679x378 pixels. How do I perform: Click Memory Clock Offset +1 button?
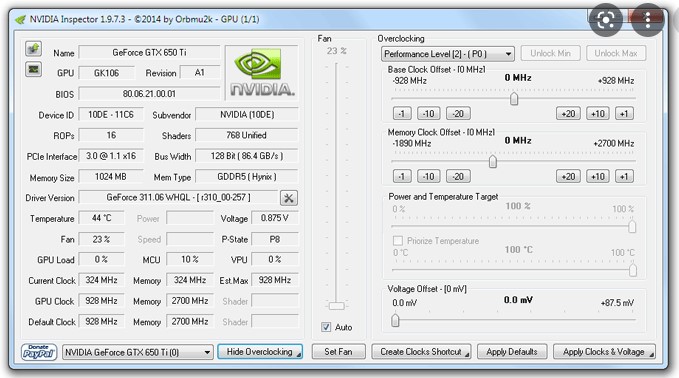point(624,176)
